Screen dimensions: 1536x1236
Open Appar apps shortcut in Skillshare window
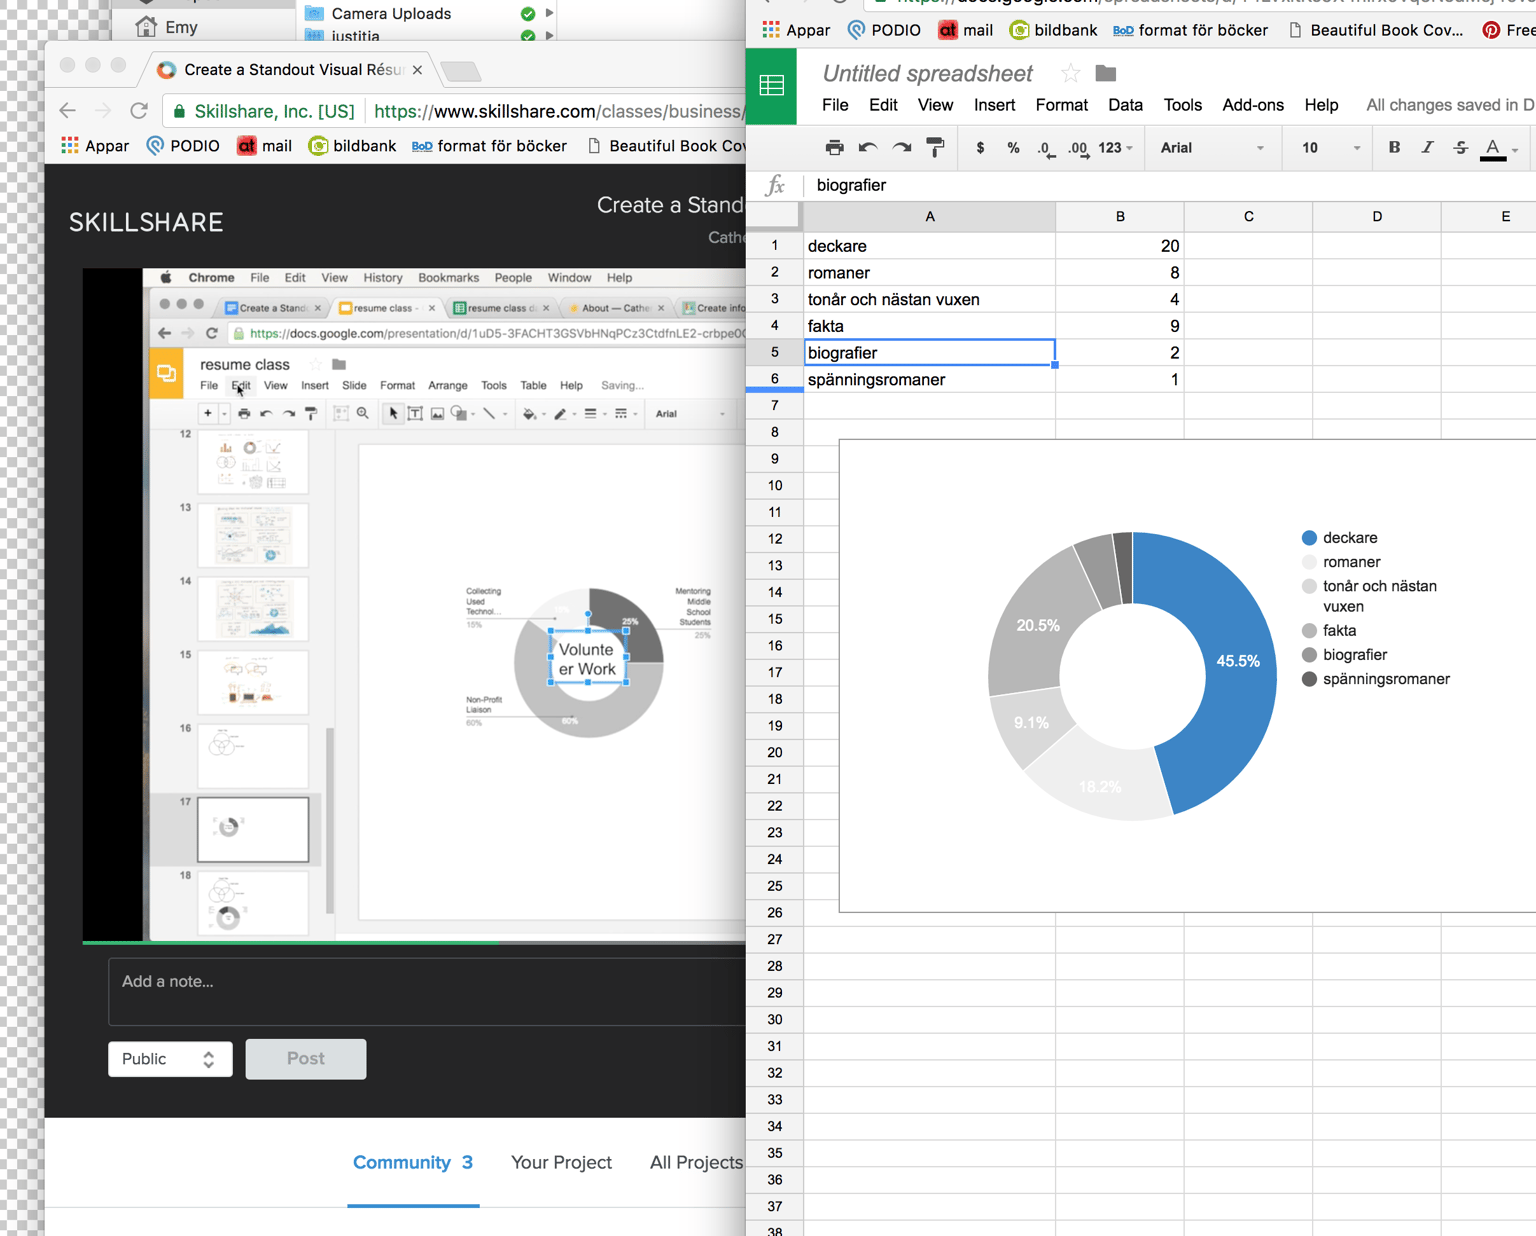[95, 146]
